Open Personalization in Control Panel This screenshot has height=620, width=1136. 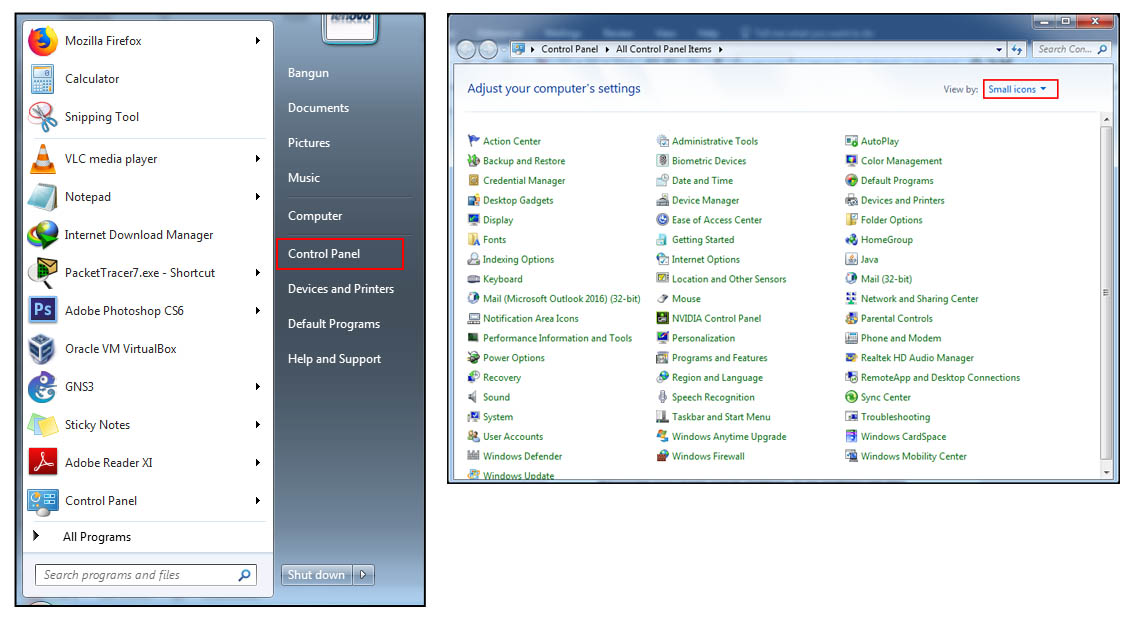tap(703, 338)
